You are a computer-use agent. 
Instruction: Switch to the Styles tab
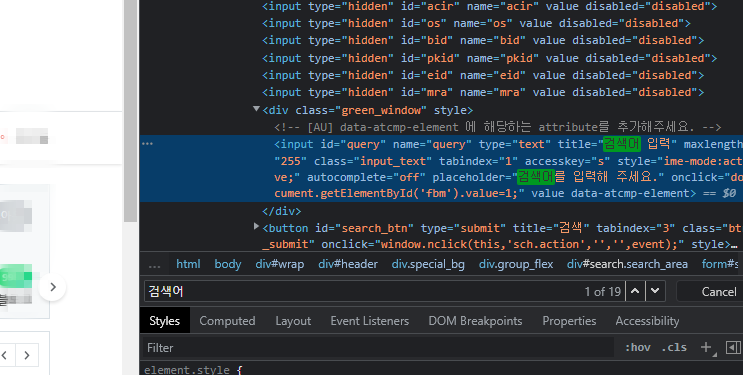[164, 321]
